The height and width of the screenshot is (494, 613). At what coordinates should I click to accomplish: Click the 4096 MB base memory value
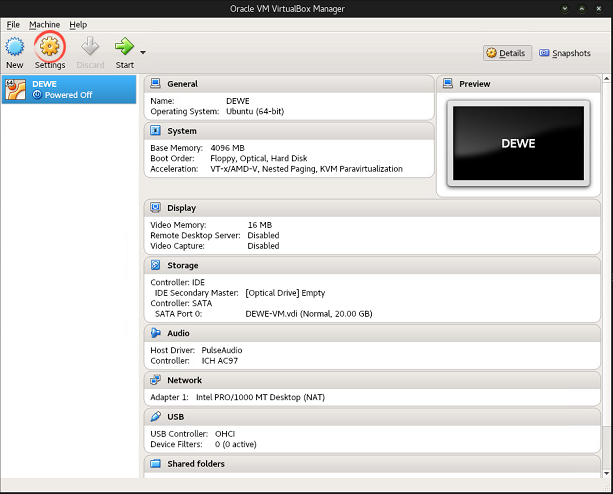[x=228, y=148]
